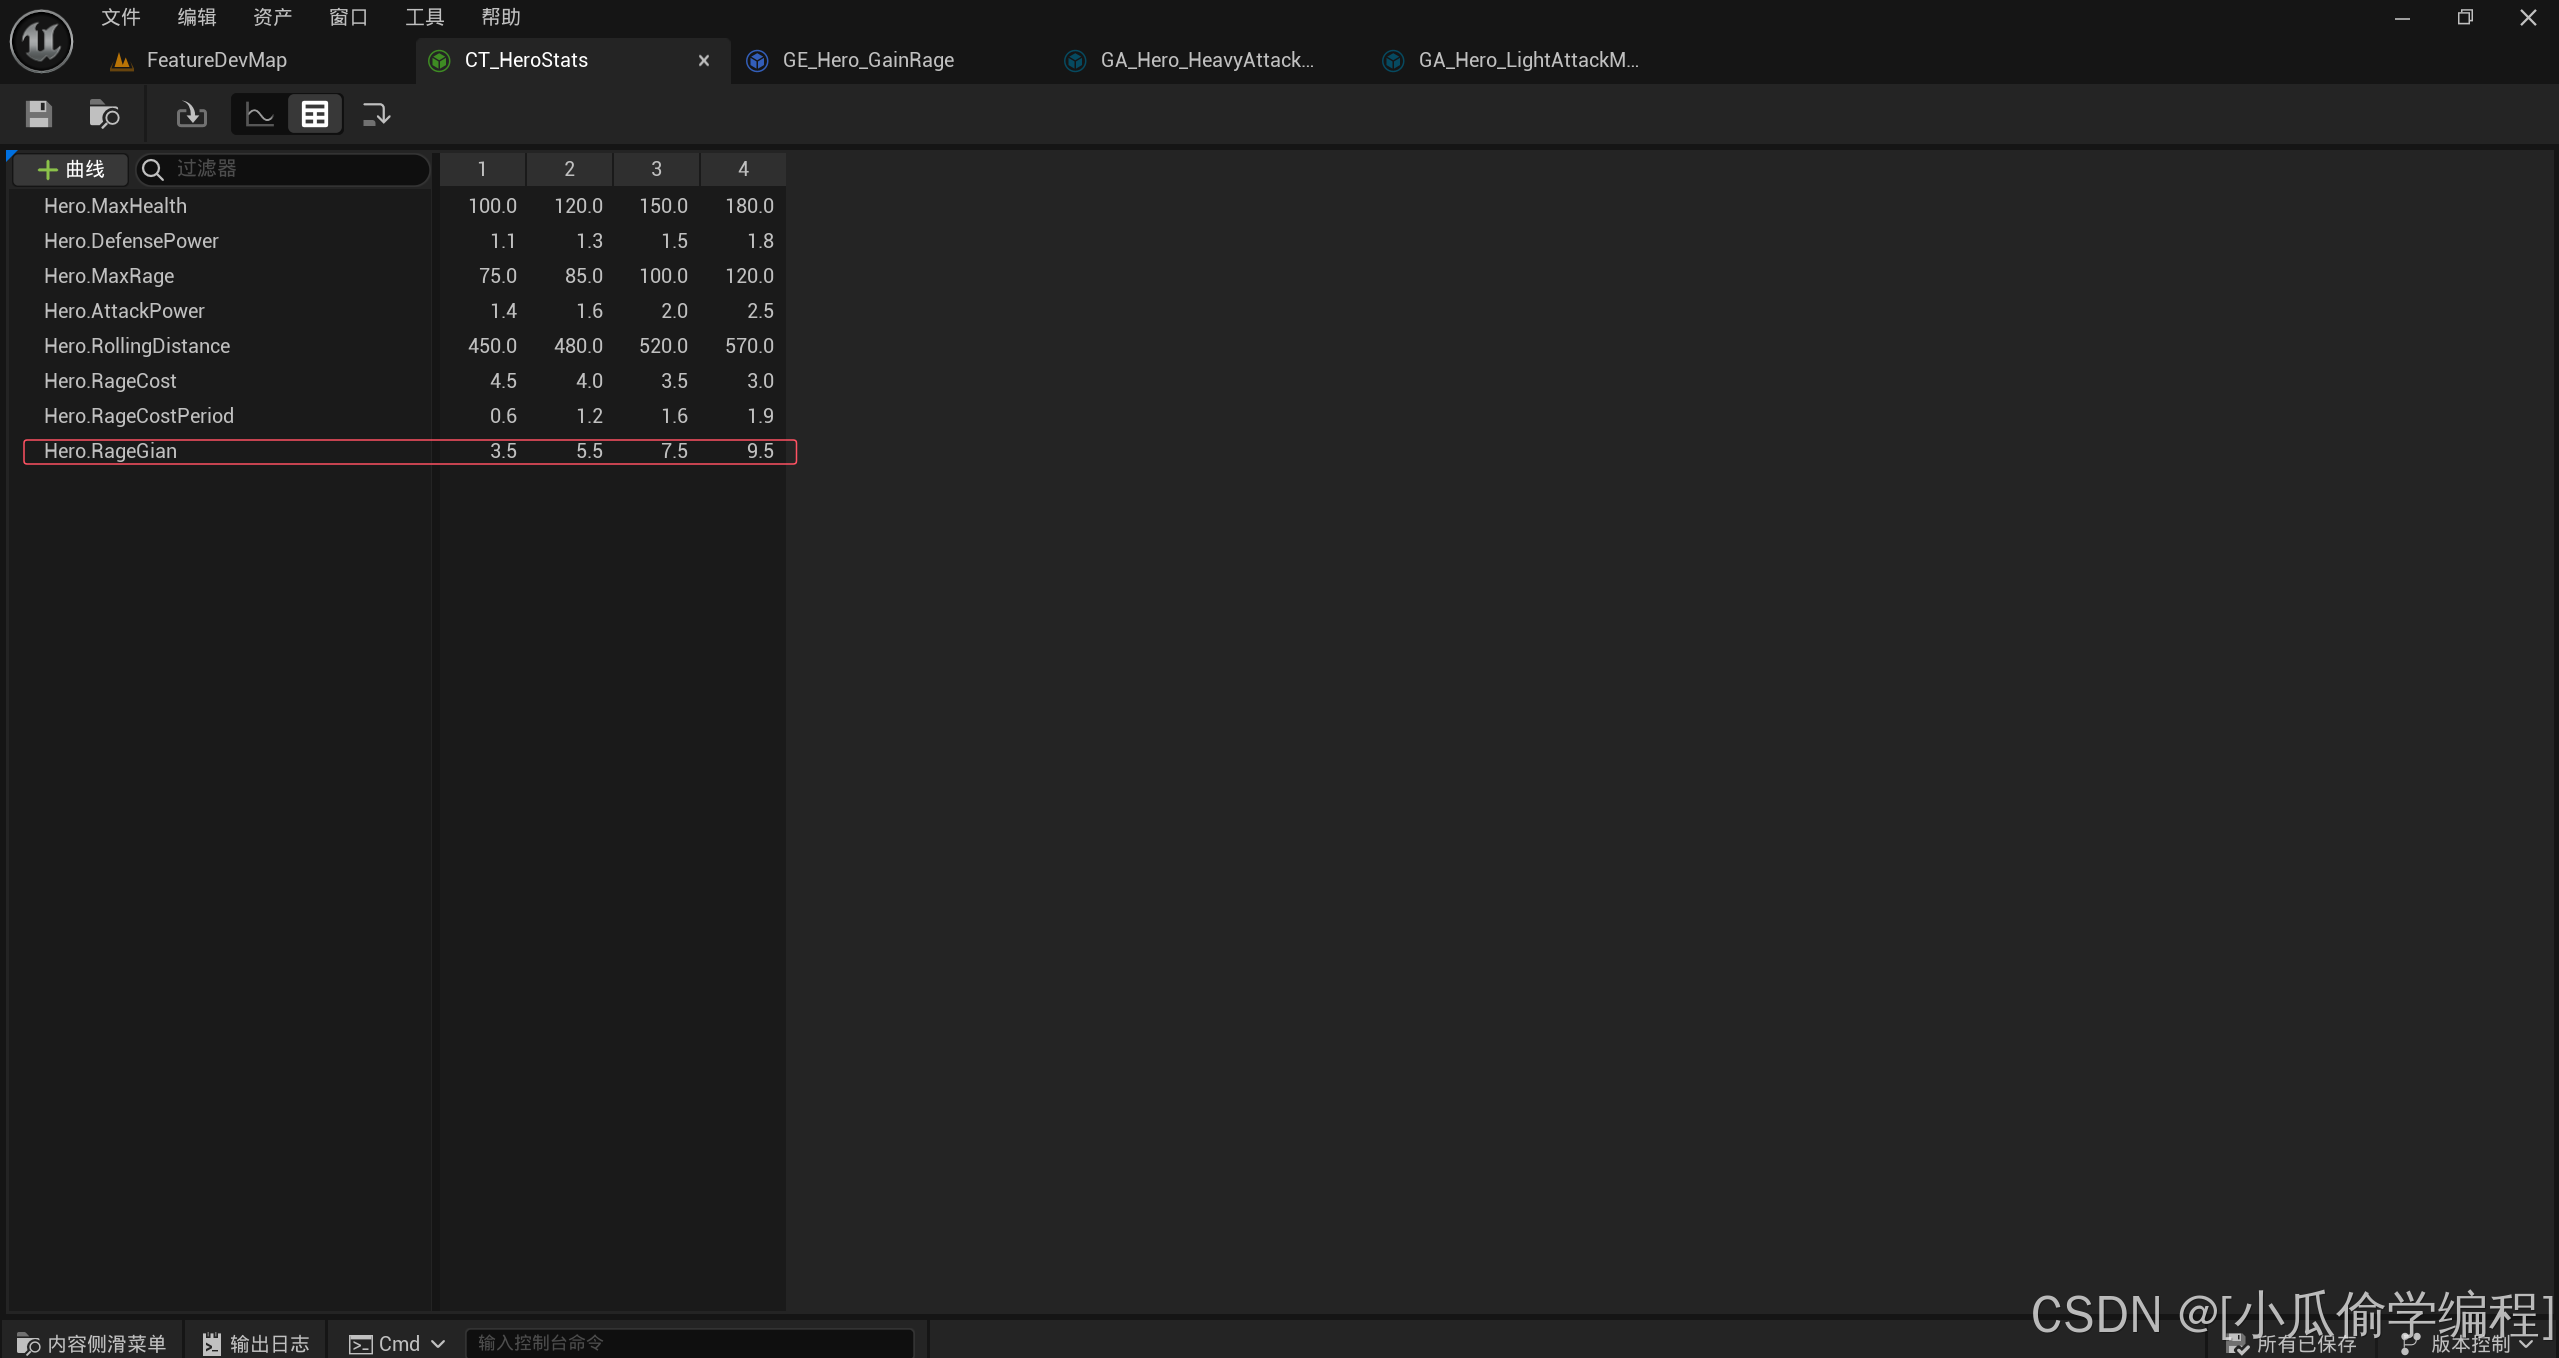2559x1358 pixels.
Task: Click column header 4
Action: (743, 169)
